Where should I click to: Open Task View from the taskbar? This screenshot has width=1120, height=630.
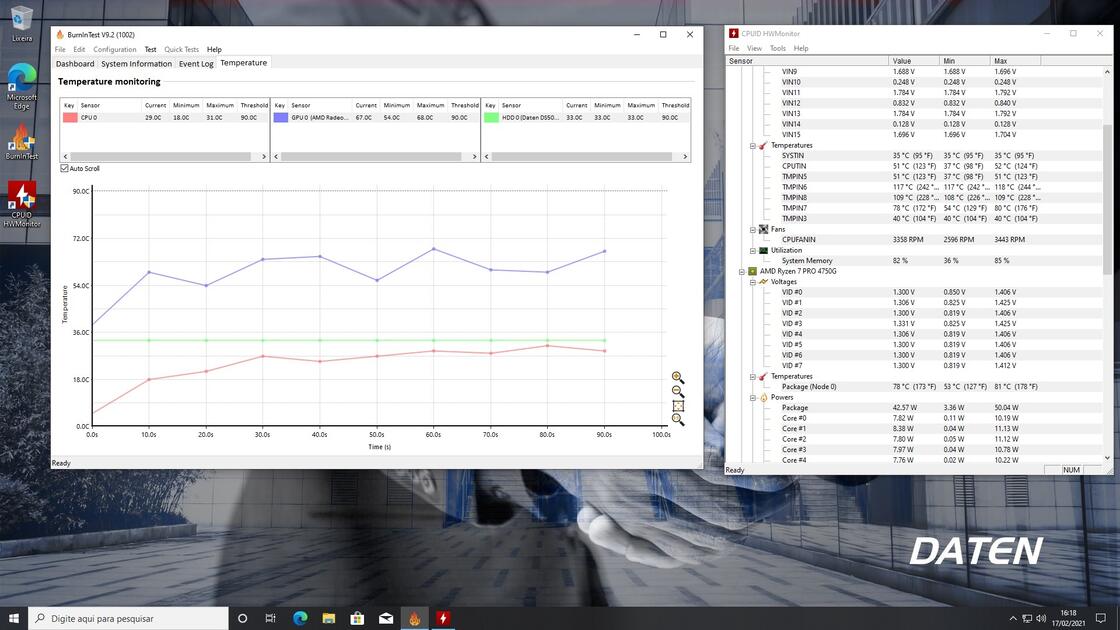(x=271, y=618)
